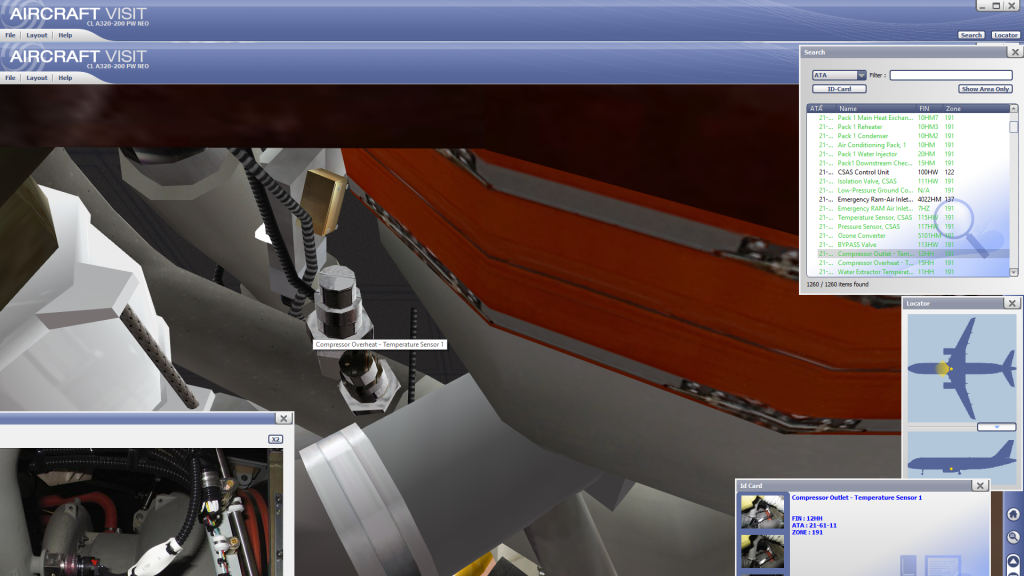Select the 'Temperature Sensor, CSAS' row
Image resolution: width=1024 pixels, height=576 pixels.
(908, 217)
